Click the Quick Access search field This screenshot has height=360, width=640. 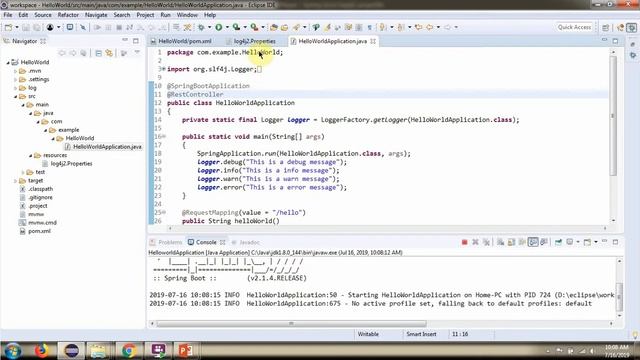(x=574, y=27)
